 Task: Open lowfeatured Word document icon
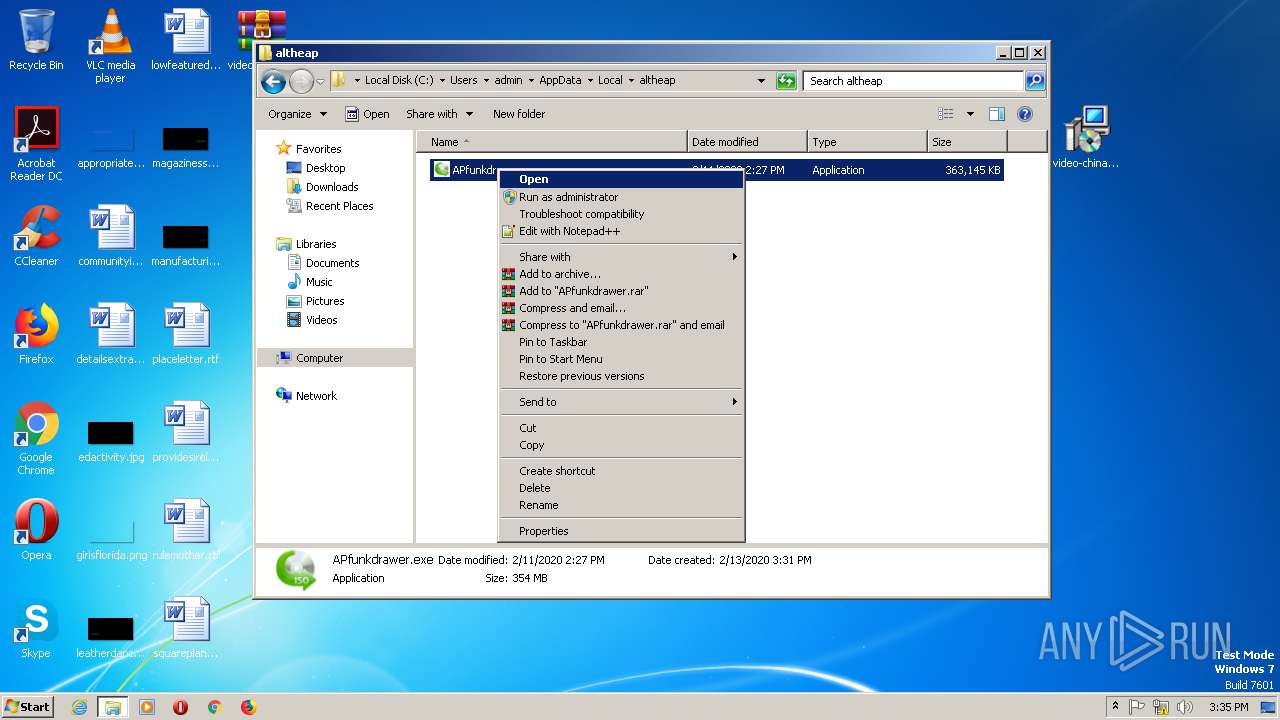[186, 40]
